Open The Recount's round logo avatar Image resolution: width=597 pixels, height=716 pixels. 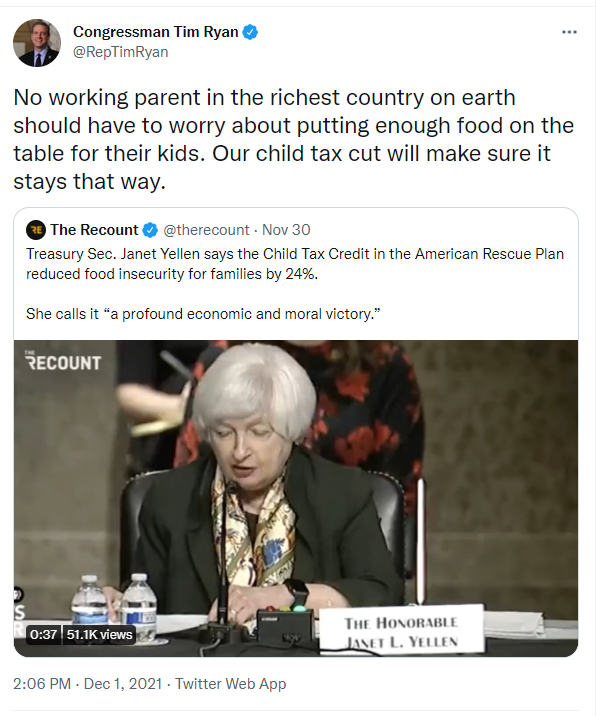[36, 230]
